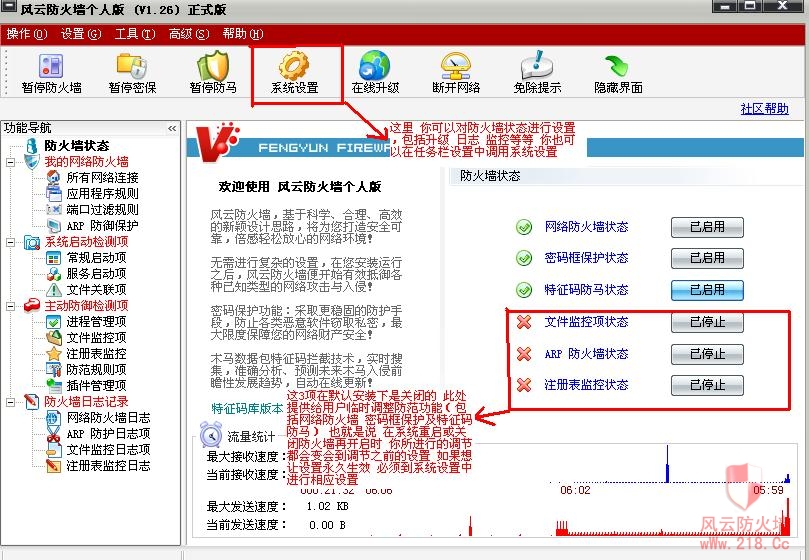The width and height of the screenshot is (809, 560).
Task: Click the 暂停密保 toolbar icon
Action: tap(131, 66)
